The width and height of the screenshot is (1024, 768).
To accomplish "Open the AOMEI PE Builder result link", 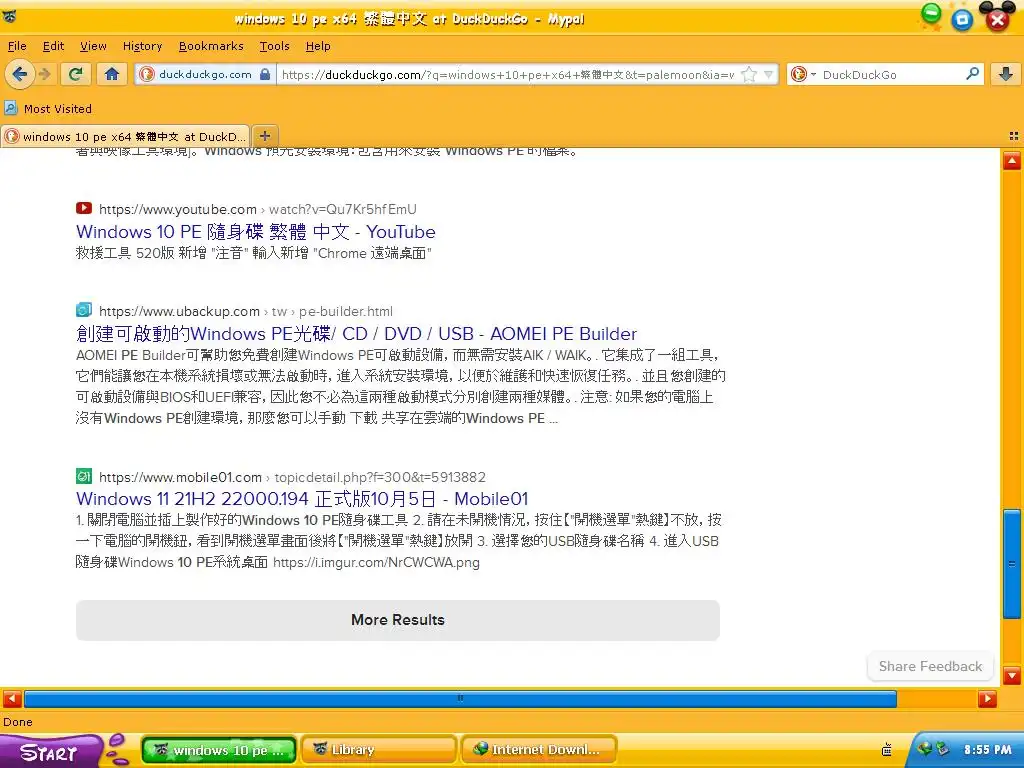I will (x=356, y=334).
